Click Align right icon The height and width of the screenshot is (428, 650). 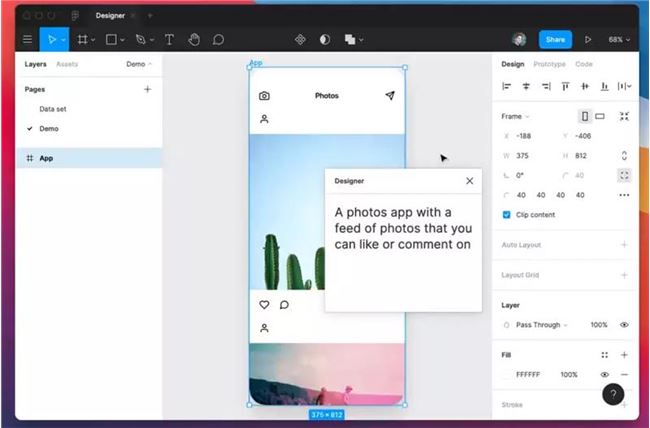tap(546, 86)
